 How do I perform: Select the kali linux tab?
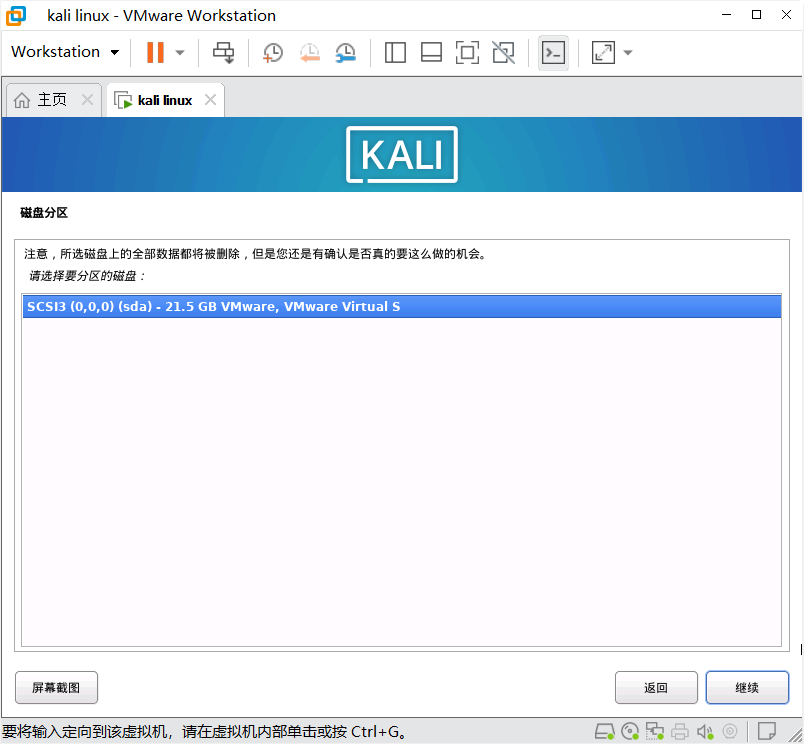point(163,99)
